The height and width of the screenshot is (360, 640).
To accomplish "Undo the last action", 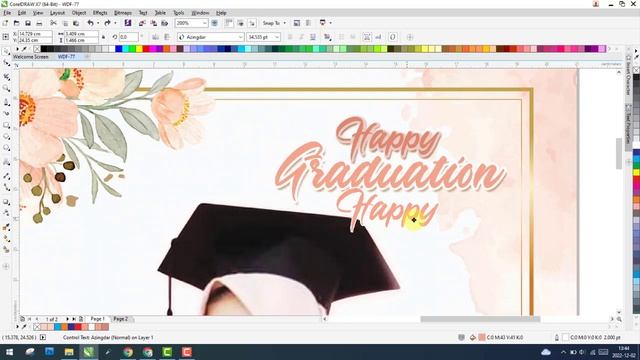I will (x=91, y=23).
